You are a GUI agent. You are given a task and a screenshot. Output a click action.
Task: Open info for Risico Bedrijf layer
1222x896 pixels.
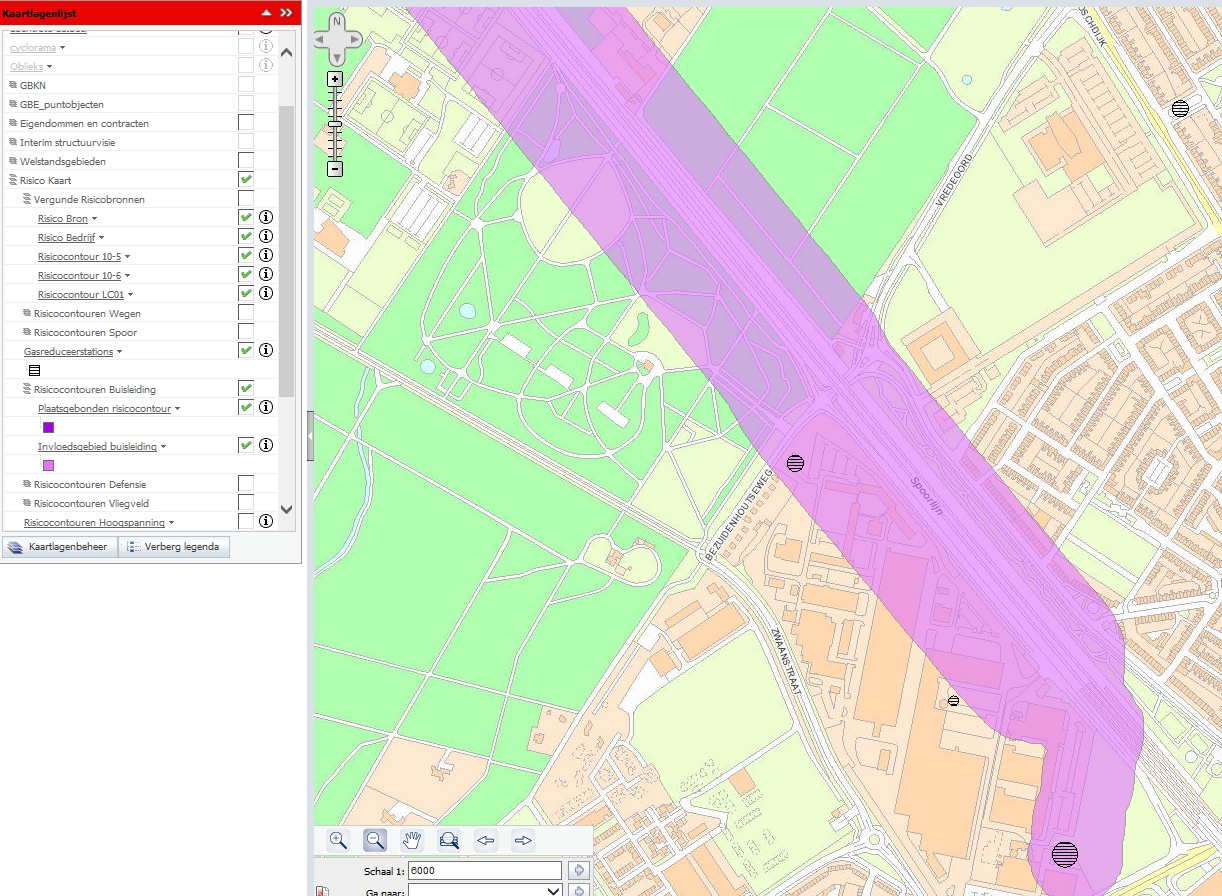[x=266, y=236]
